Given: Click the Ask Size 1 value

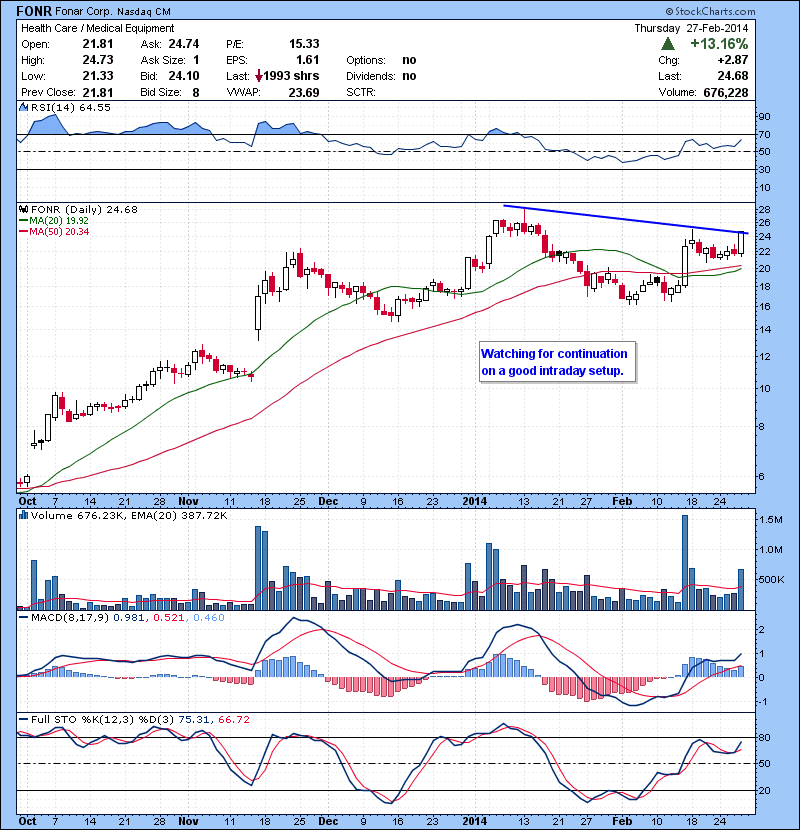Looking at the screenshot, I should coord(196,60).
